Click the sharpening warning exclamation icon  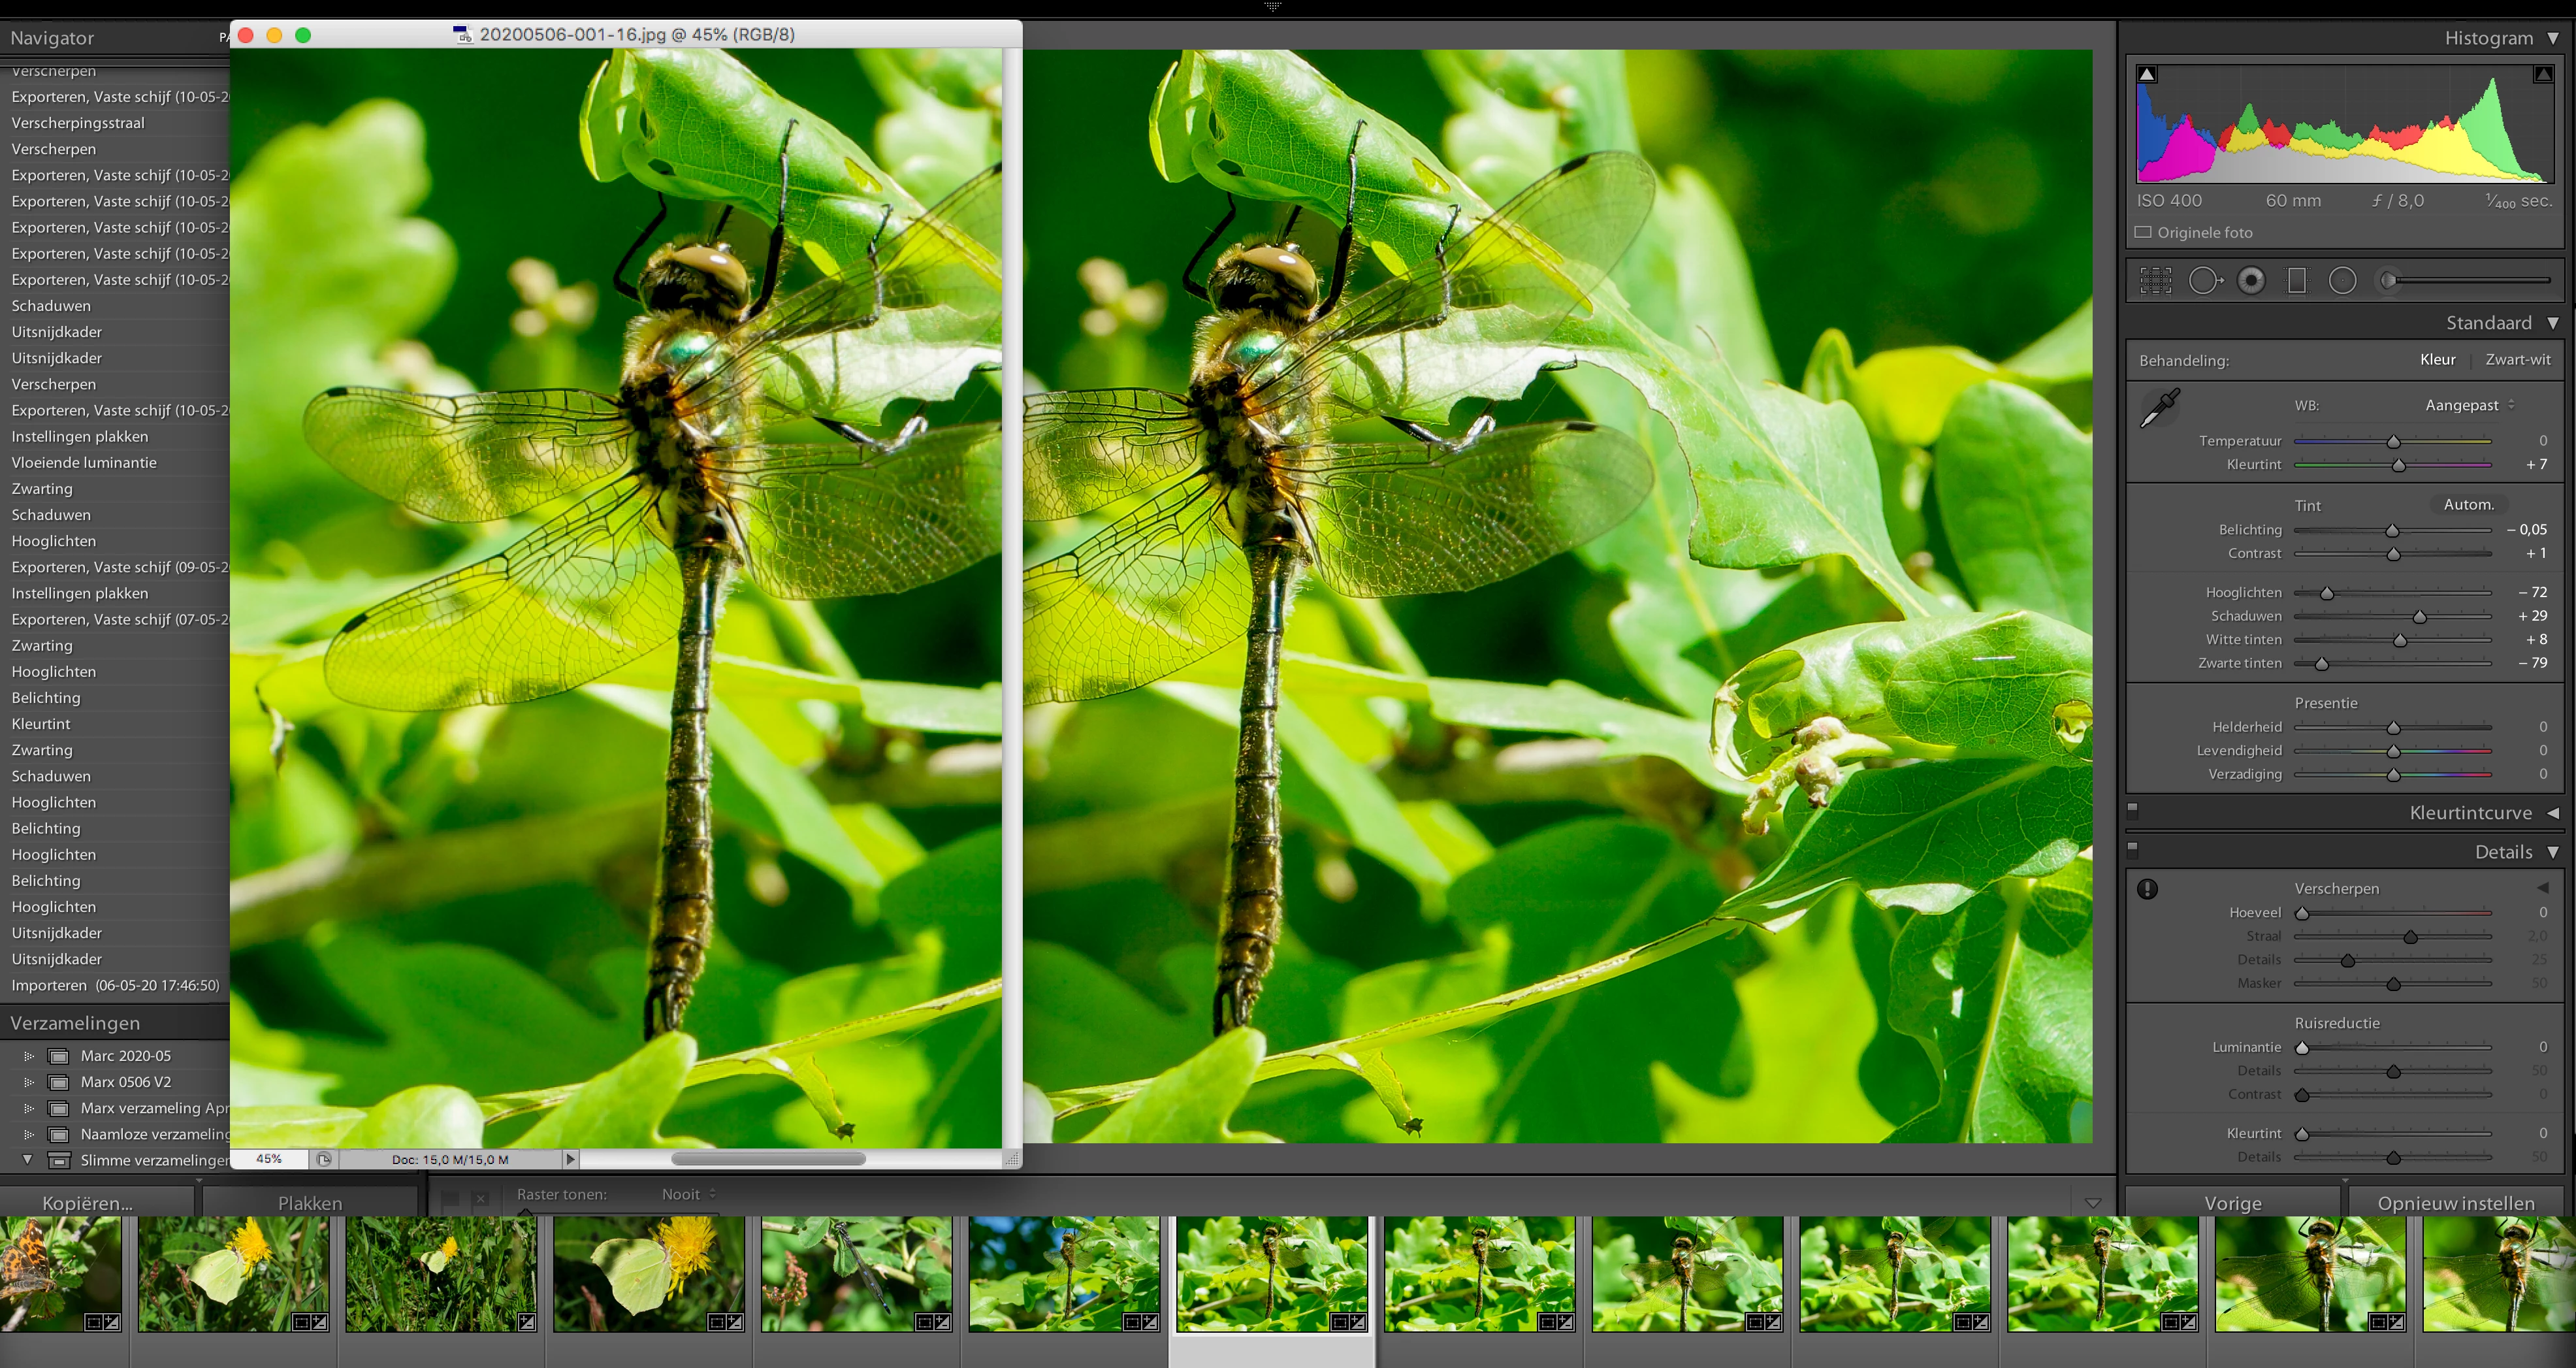click(2147, 889)
